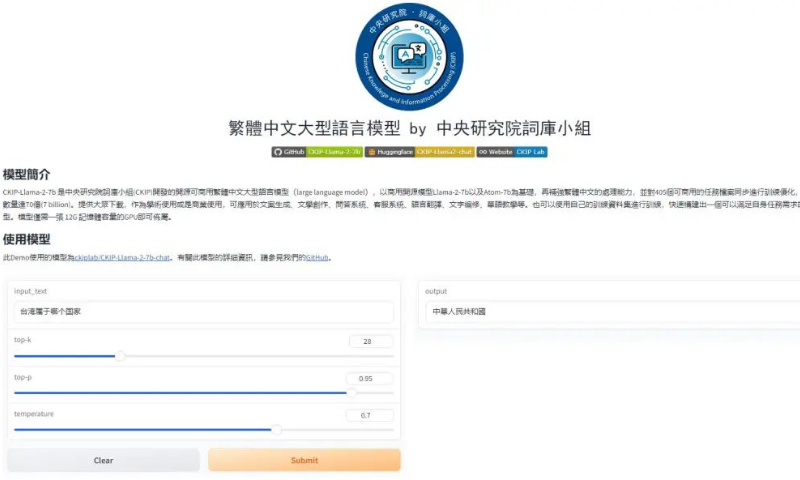This screenshot has height=480, width=800.
Task: Click the top-p label
Action: click(22, 377)
